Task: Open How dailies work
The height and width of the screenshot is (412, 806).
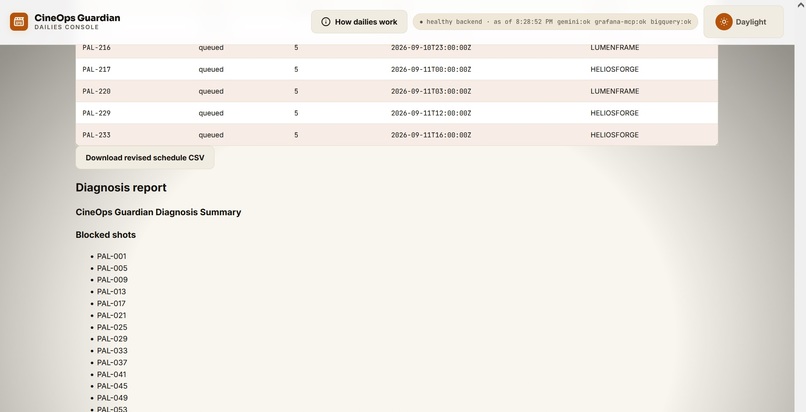Action: [359, 22]
